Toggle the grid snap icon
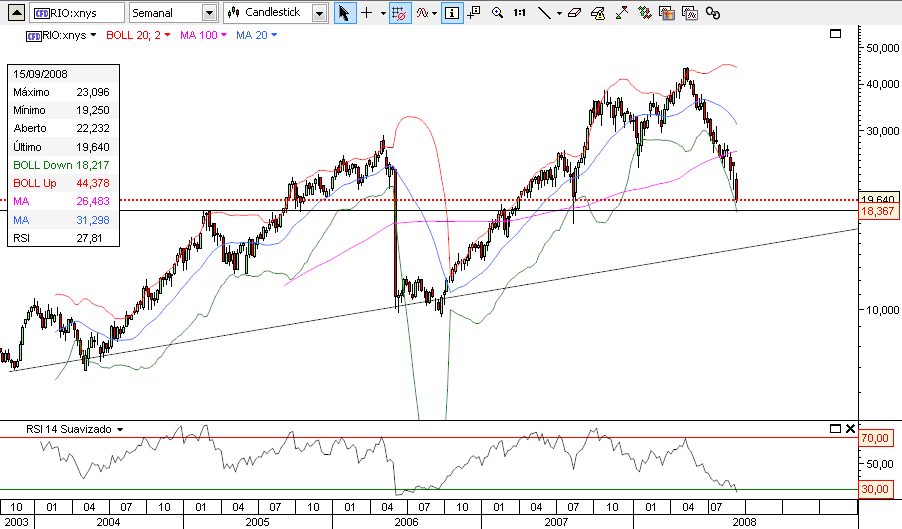 398,13
